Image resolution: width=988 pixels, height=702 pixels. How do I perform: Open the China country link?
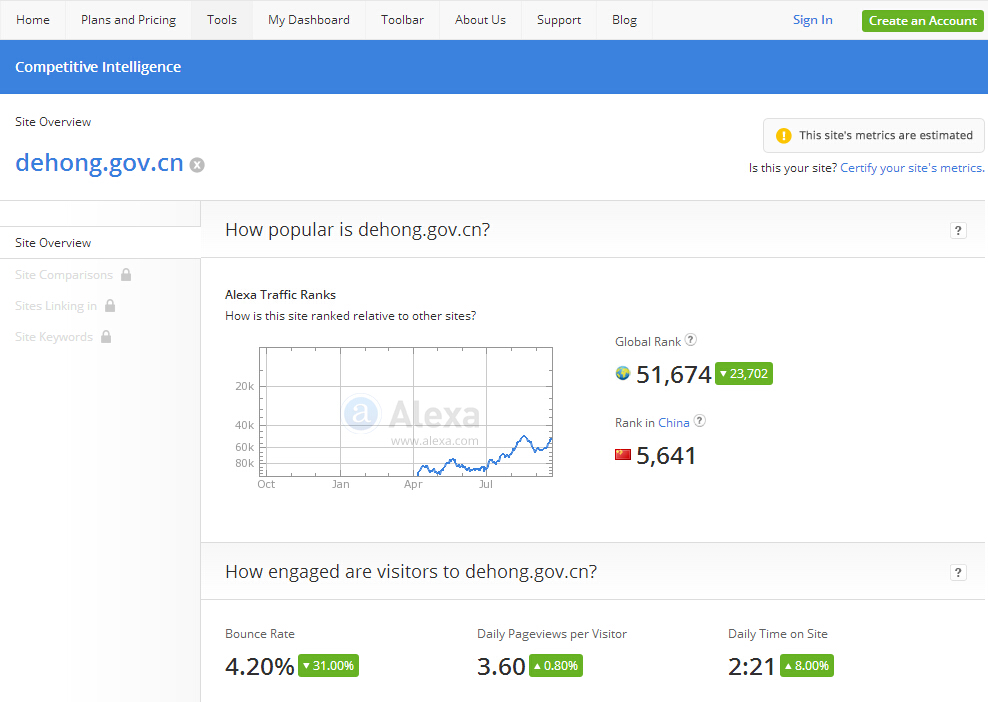point(674,423)
